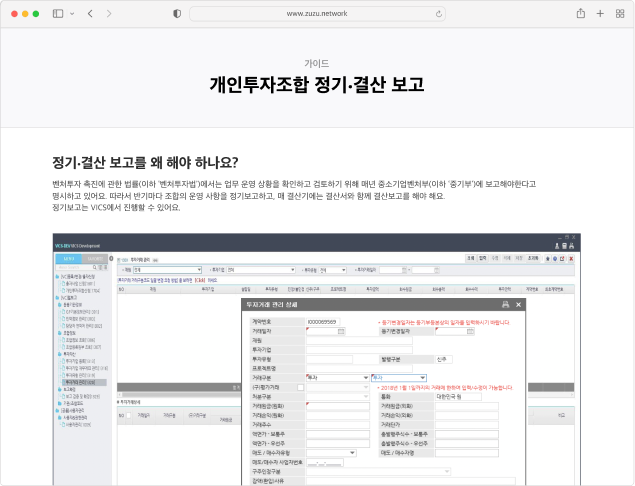Click the 개인투자조합 정기·결산 보고 heading
This screenshot has height=486, width=635.
pos(317,84)
